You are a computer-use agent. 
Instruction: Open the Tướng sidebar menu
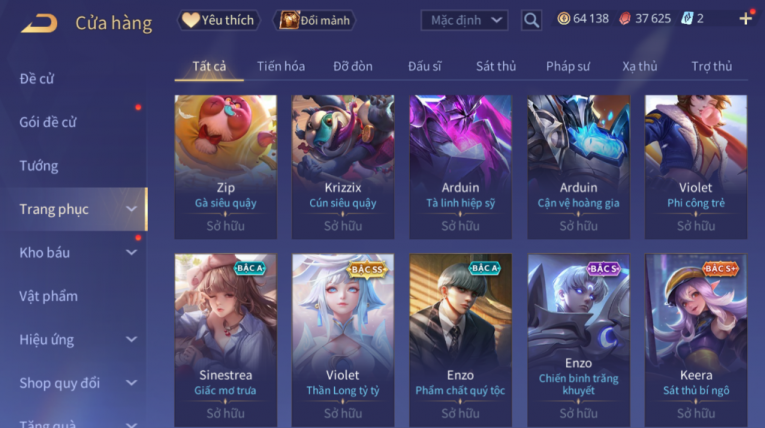click(39, 166)
